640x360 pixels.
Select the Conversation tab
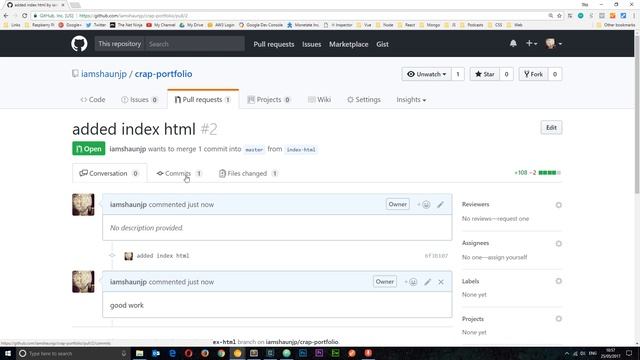pos(109,173)
